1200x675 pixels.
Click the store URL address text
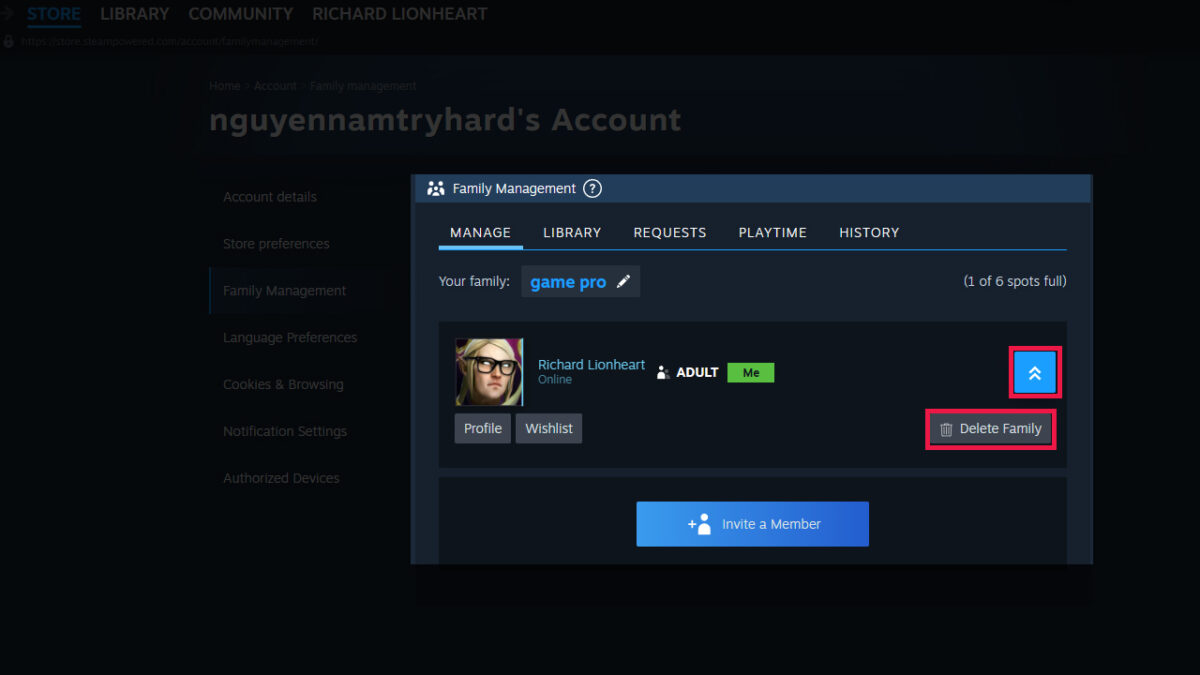point(169,42)
